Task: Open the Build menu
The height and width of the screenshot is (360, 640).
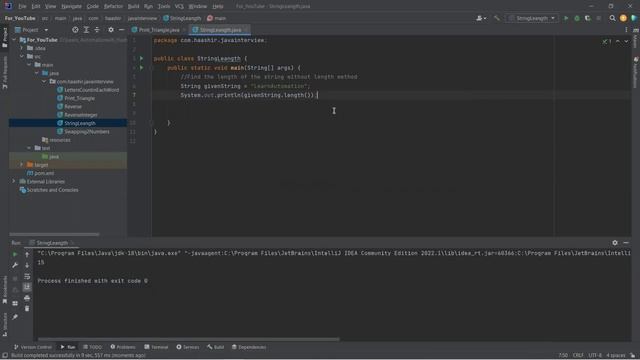Action: [x=133, y=6]
